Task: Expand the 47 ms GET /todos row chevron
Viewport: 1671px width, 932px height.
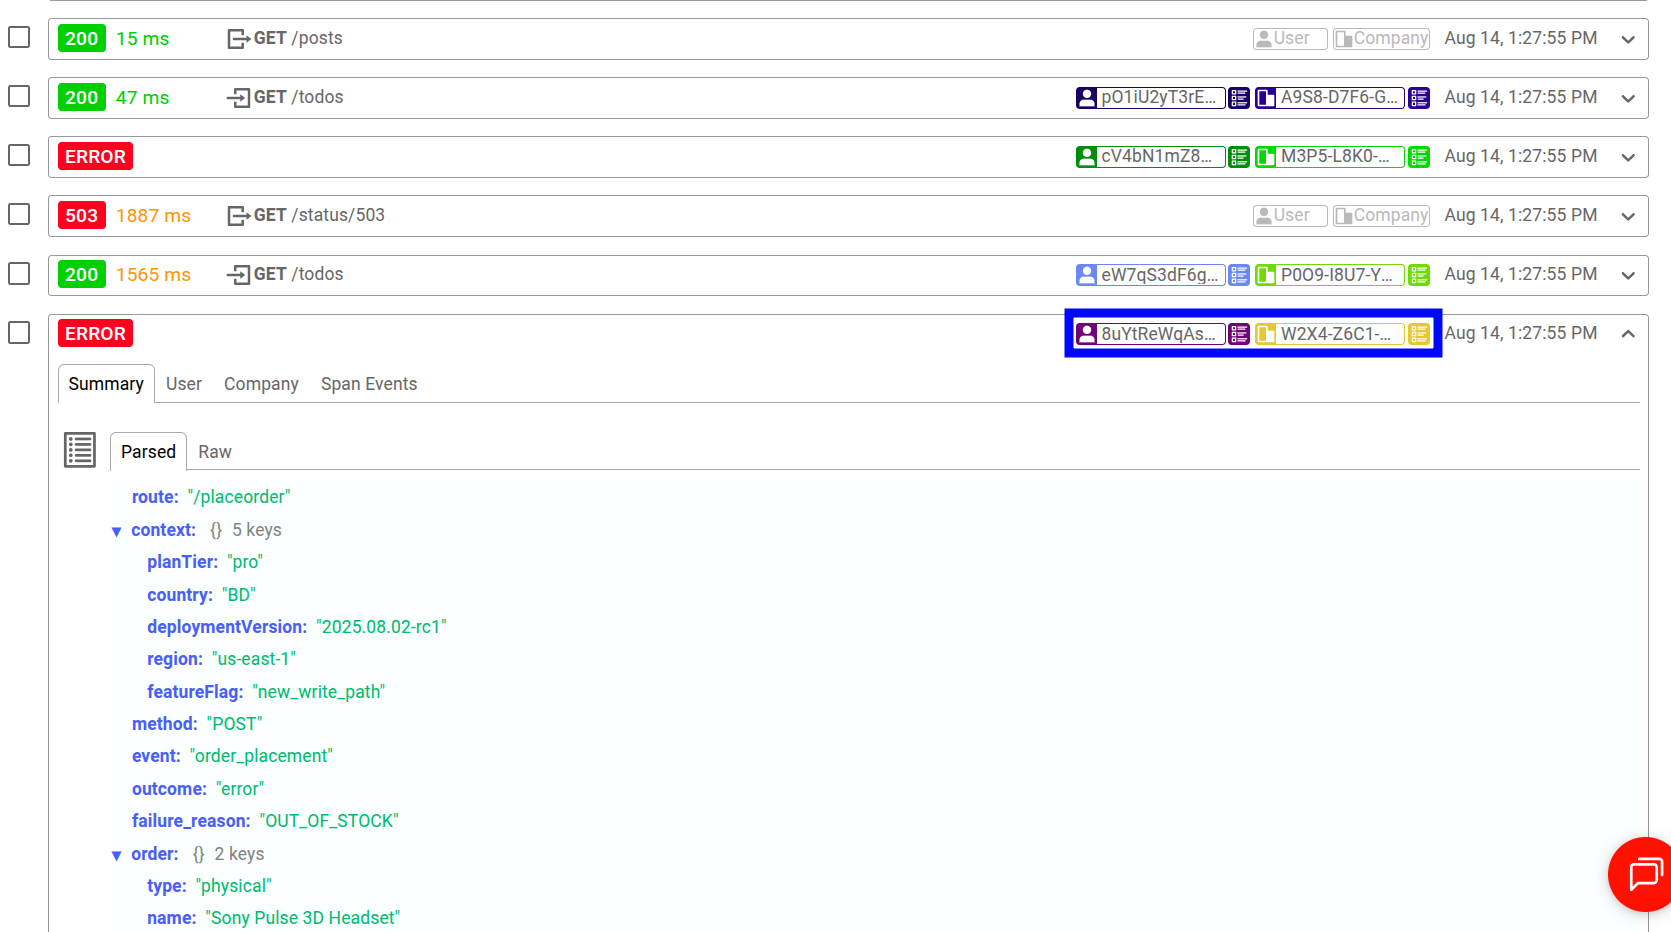Action: tap(1628, 97)
